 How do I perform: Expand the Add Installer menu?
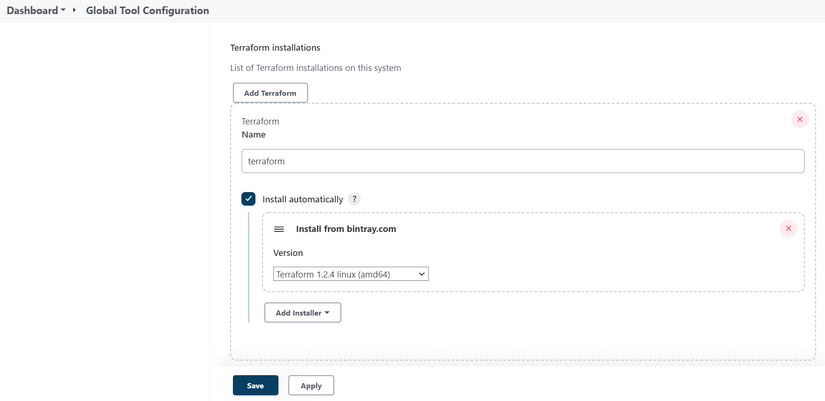[302, 313]
